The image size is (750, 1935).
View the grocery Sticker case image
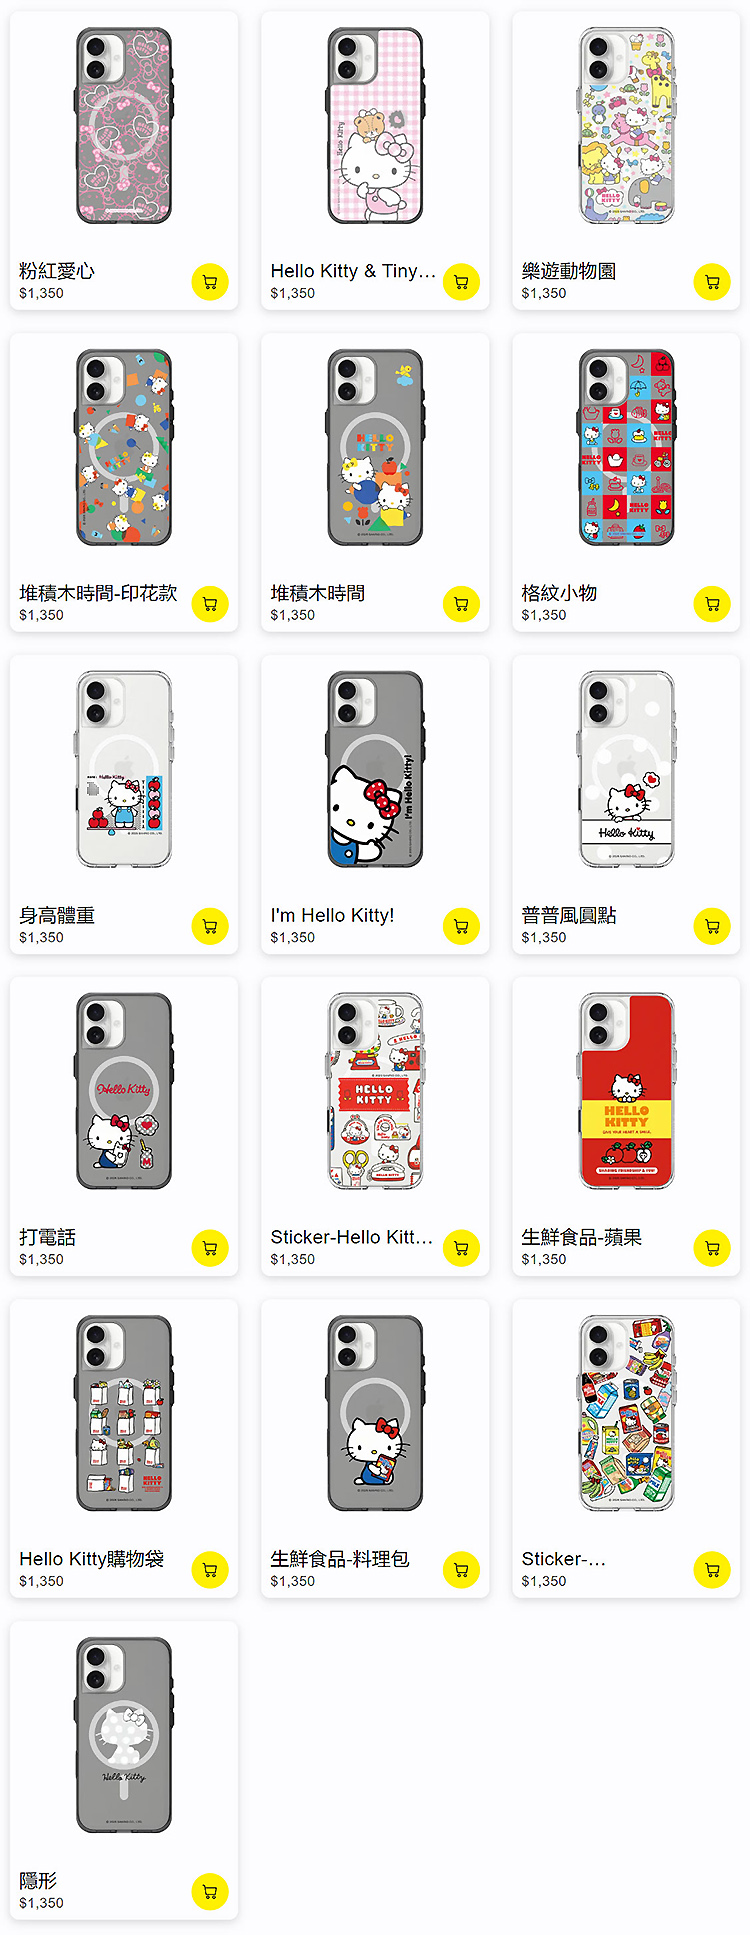626,1414
